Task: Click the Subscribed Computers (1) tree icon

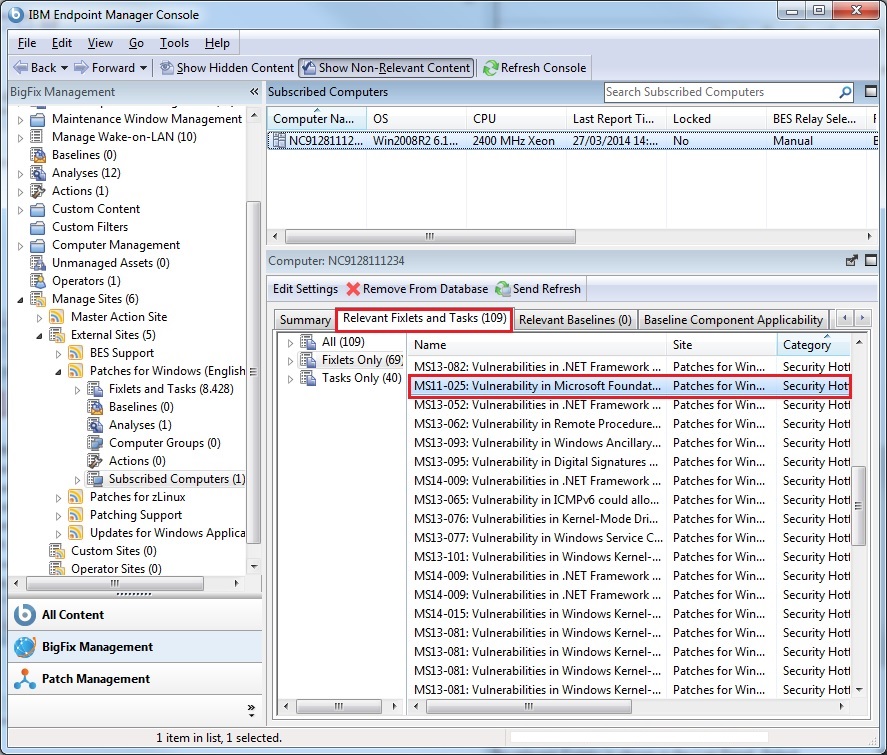Action: pyautogui.click(x=94, y=479)
